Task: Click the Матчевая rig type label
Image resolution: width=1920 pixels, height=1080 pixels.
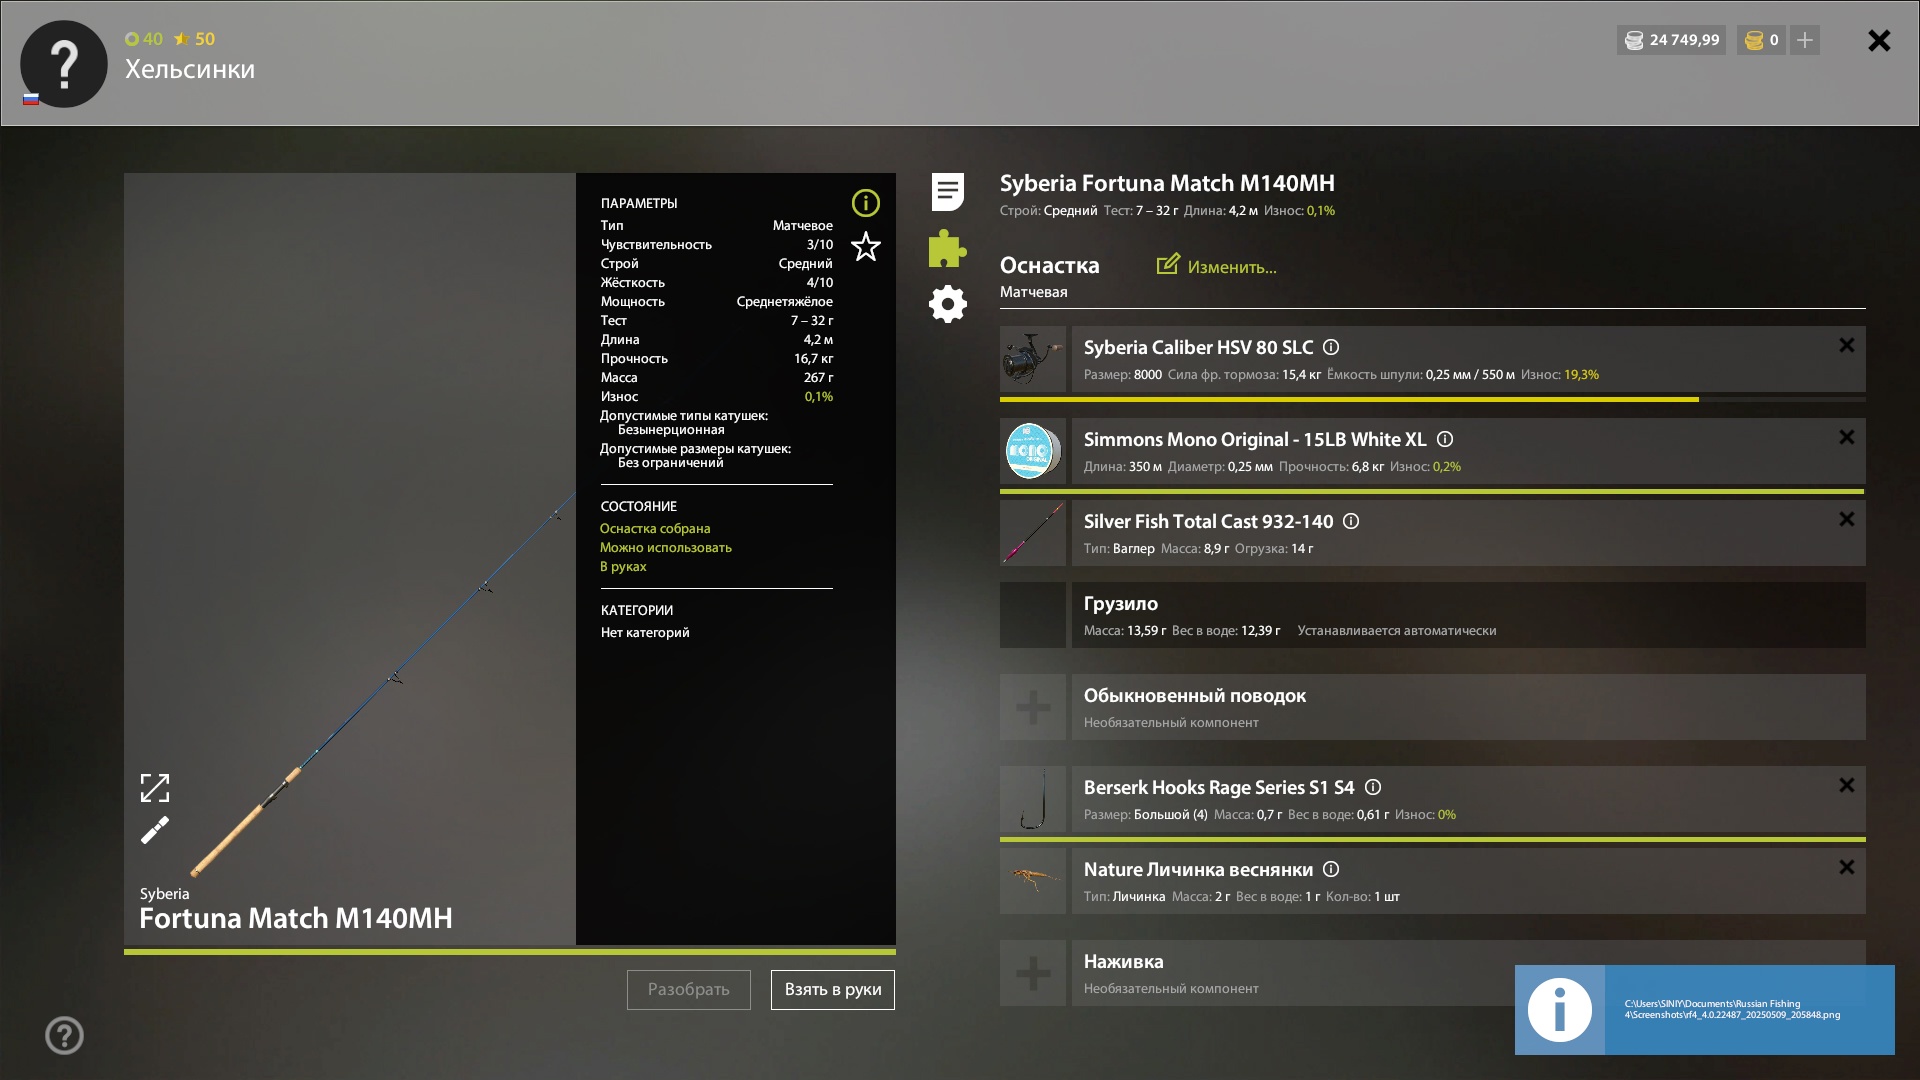Action: [1034, 292]
